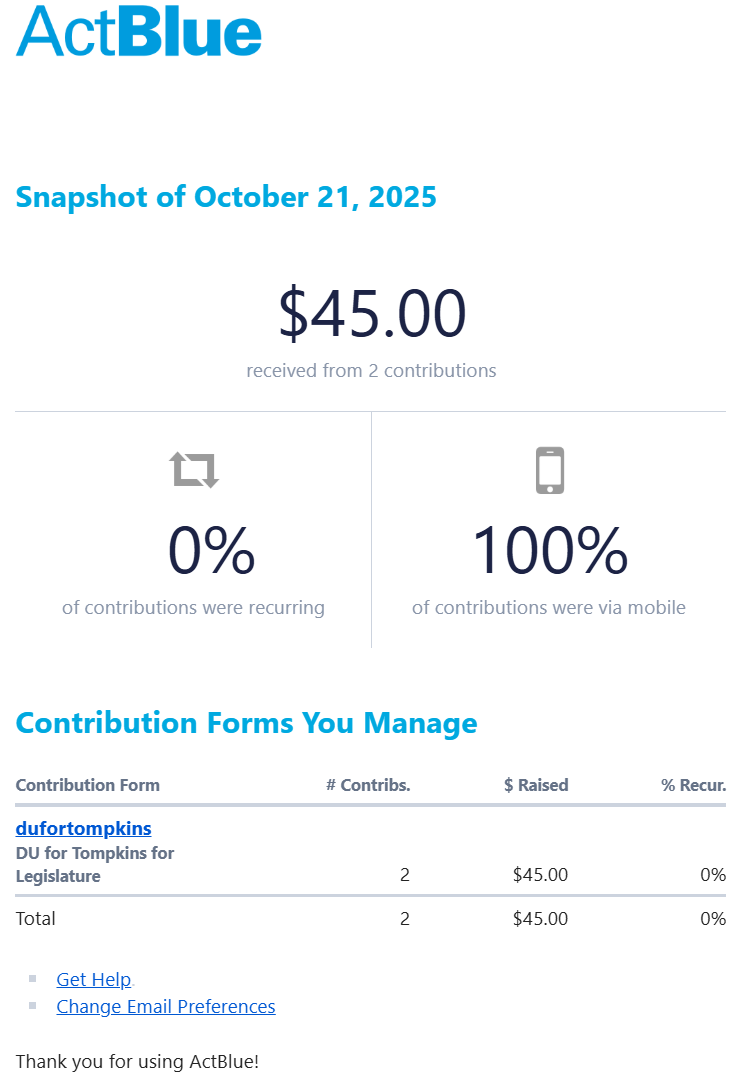Click the $45.00 total amount

[372, 313]
